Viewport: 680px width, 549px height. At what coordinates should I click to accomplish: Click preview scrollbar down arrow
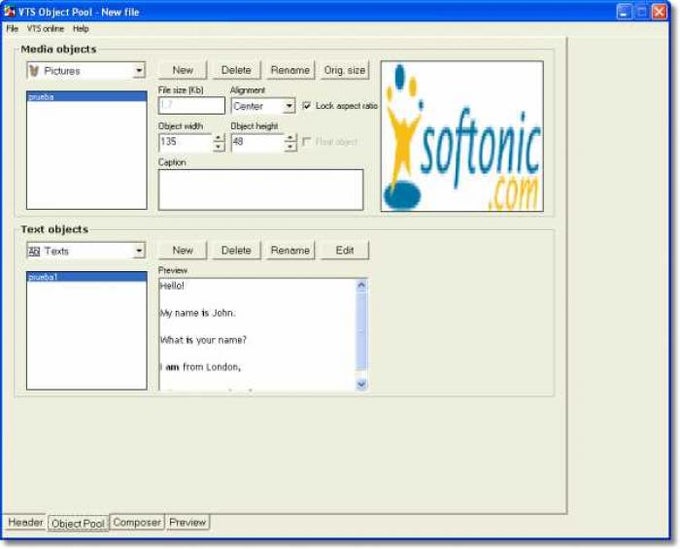[361, 384]
